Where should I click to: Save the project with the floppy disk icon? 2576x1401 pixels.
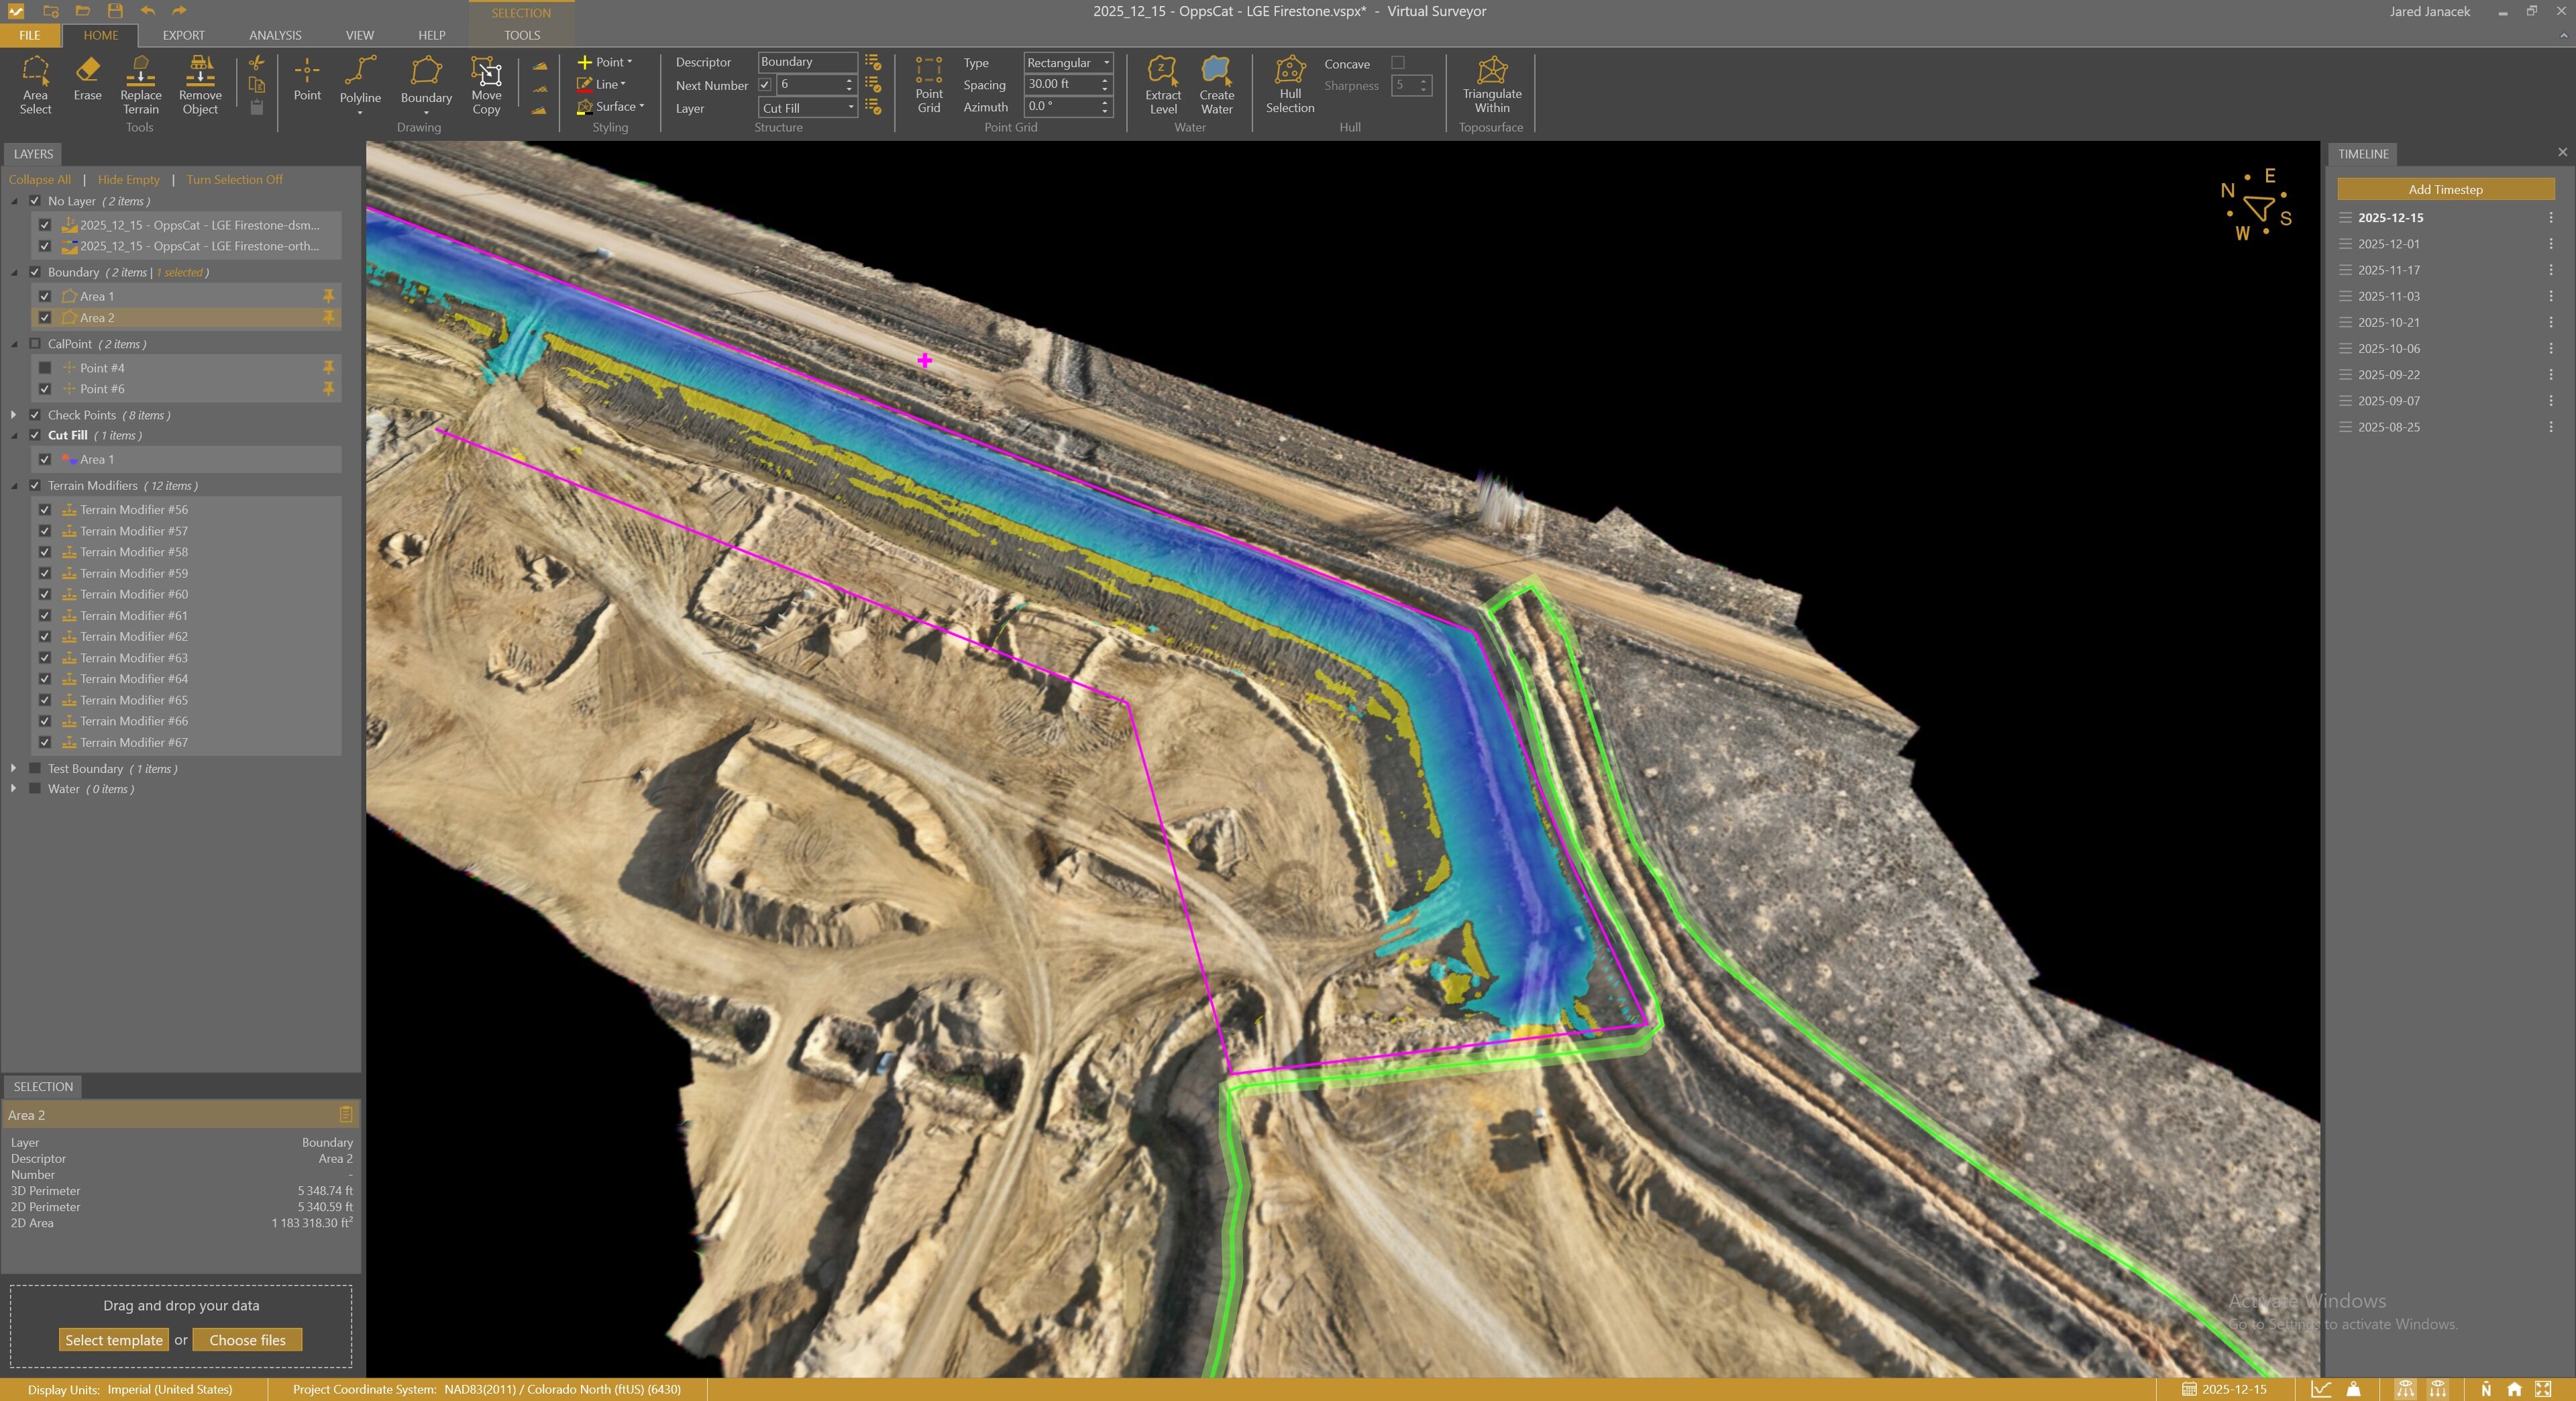[115, 11]
